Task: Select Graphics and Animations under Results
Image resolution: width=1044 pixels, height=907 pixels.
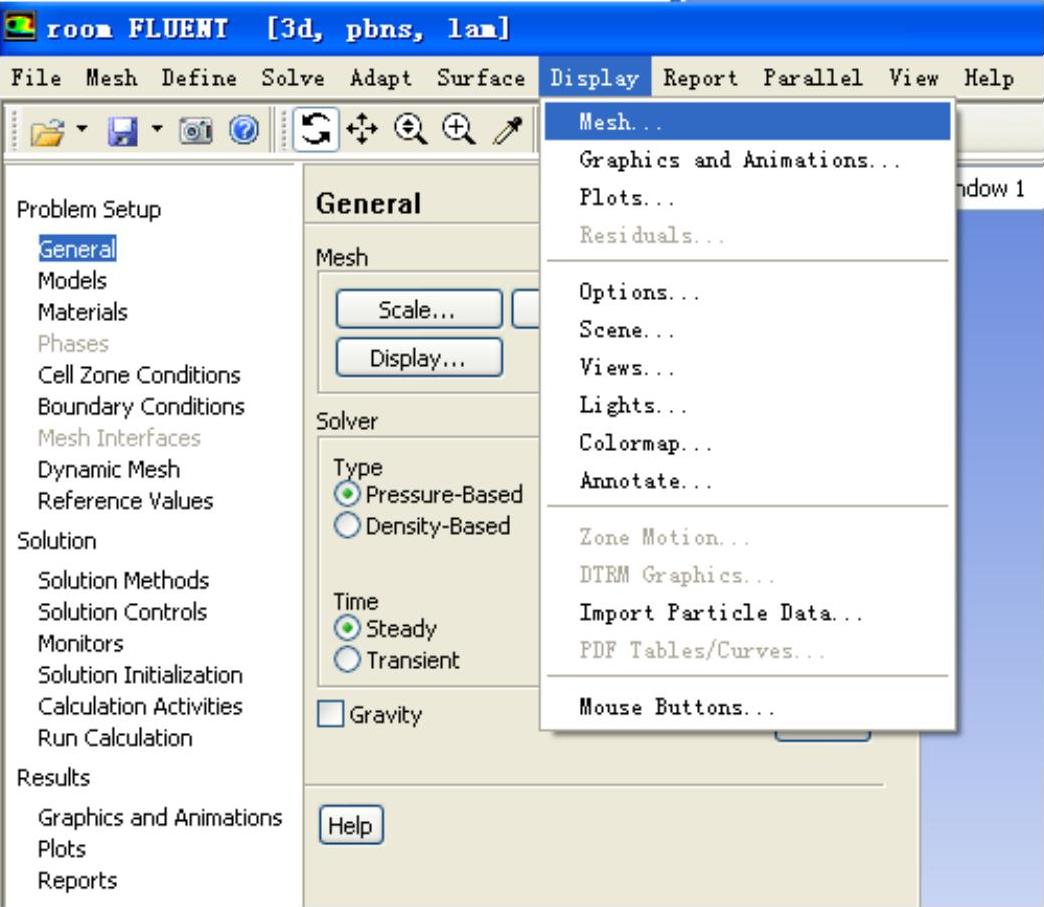Action: pos(160,817)
